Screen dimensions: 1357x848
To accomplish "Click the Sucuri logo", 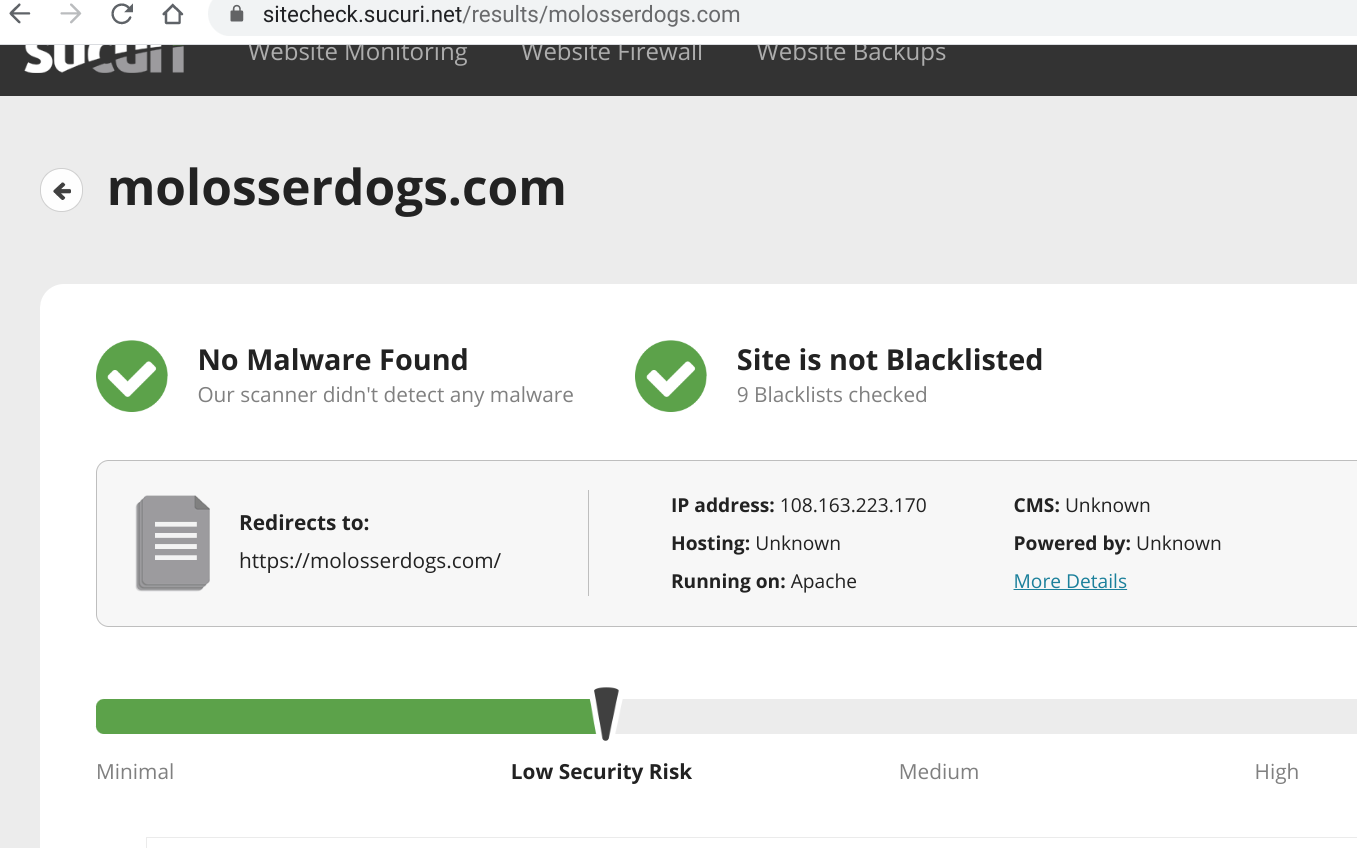I will pyautogui.click(x=105, y=56).
